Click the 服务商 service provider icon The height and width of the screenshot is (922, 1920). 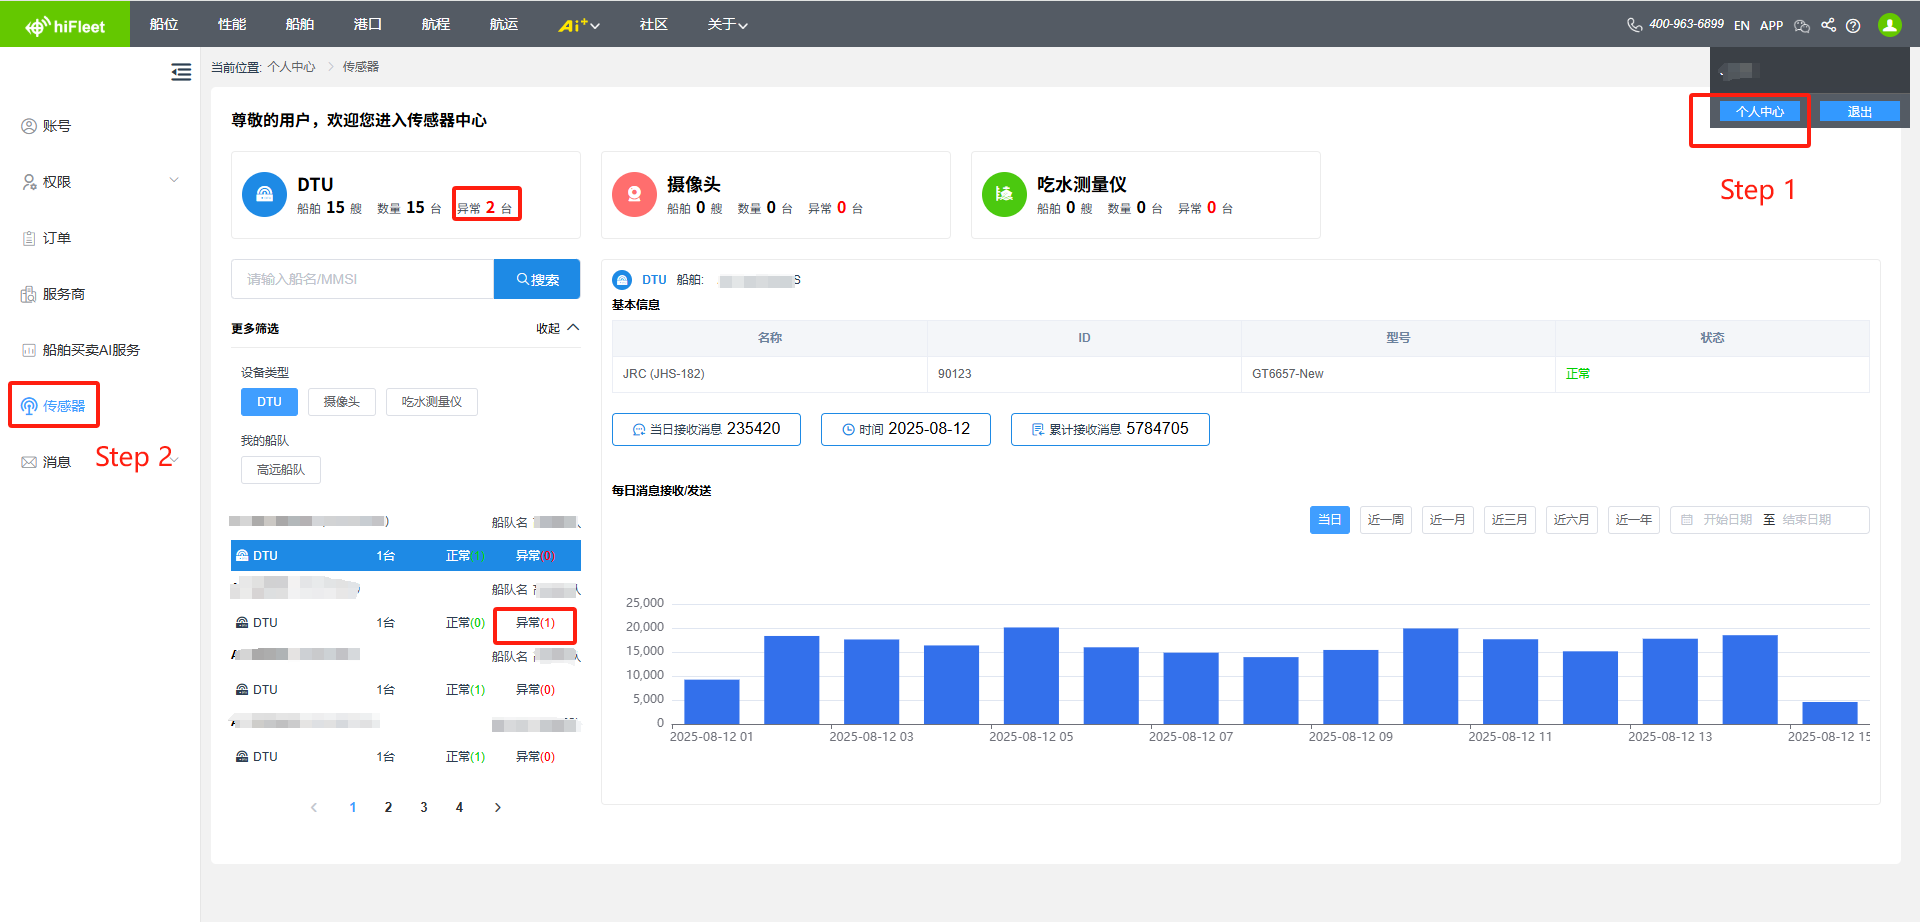coord(29,294)
